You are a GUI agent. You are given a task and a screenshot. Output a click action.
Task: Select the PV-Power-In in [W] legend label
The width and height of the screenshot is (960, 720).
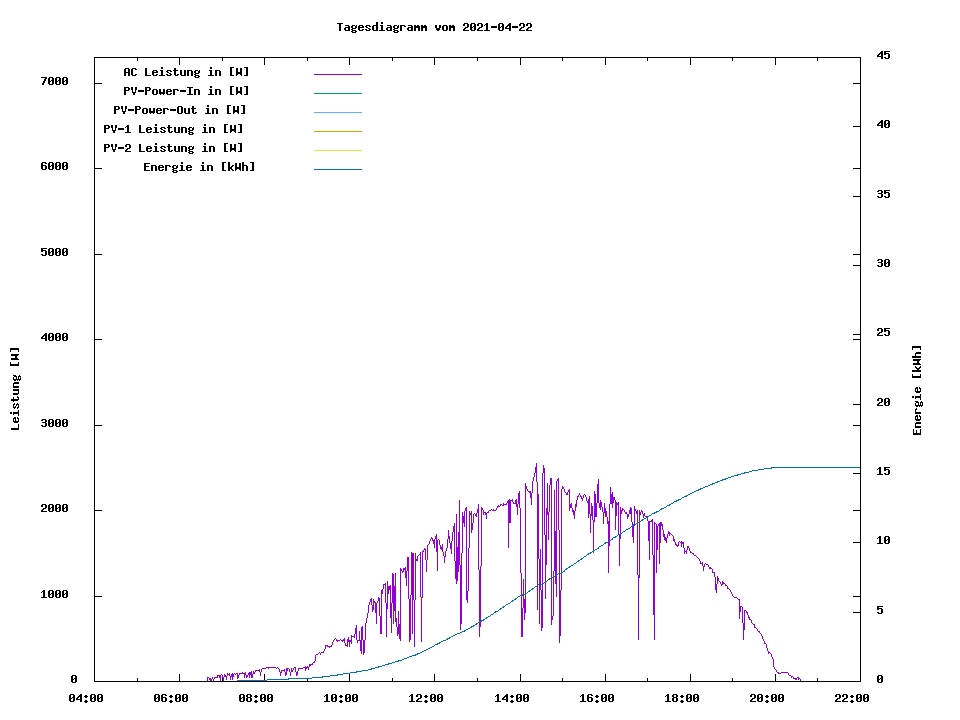pyautogui.click(x=186, y=91)
